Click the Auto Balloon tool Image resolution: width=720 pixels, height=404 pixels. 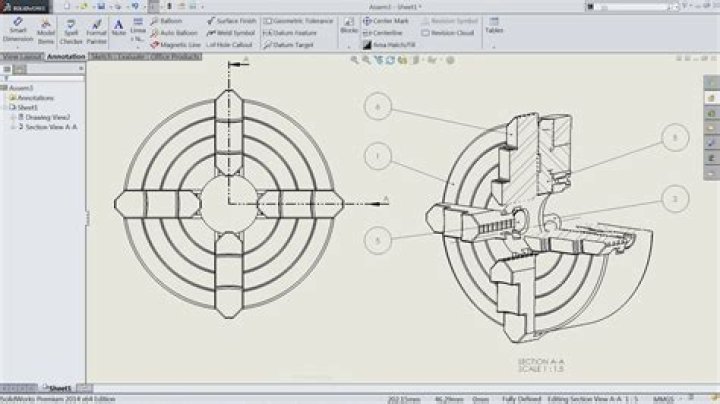pyautogui.click(x=174, y=33)
